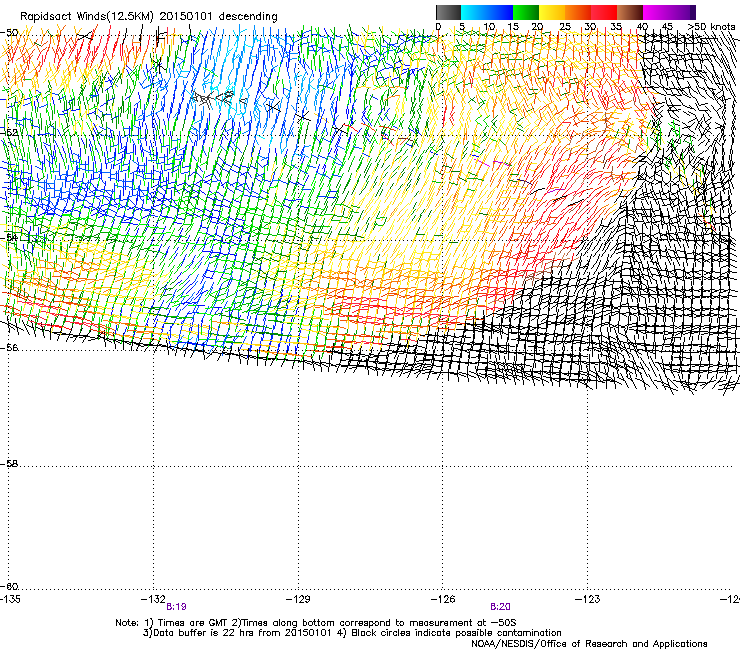Click the brown 35-40 knots legend color
740x650 pixels.
(630, 12)
